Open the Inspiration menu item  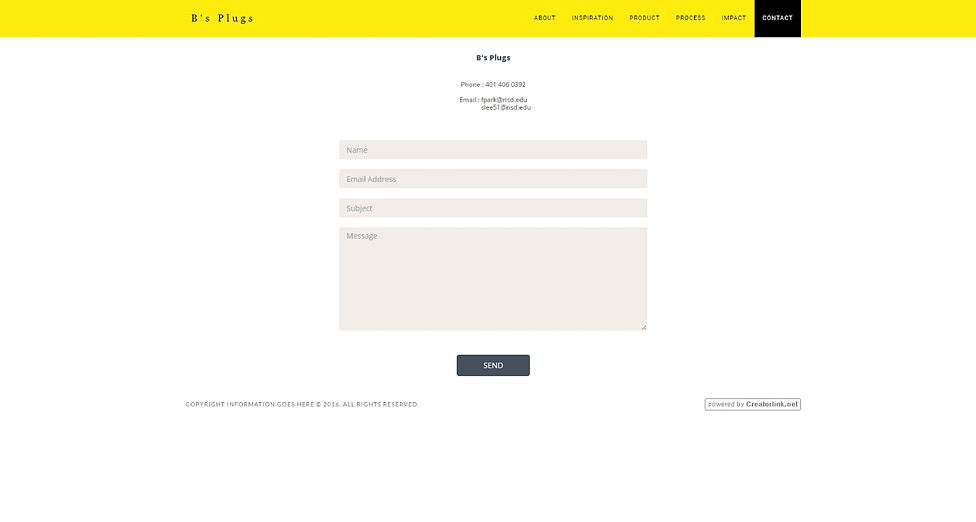pos(593,18)
